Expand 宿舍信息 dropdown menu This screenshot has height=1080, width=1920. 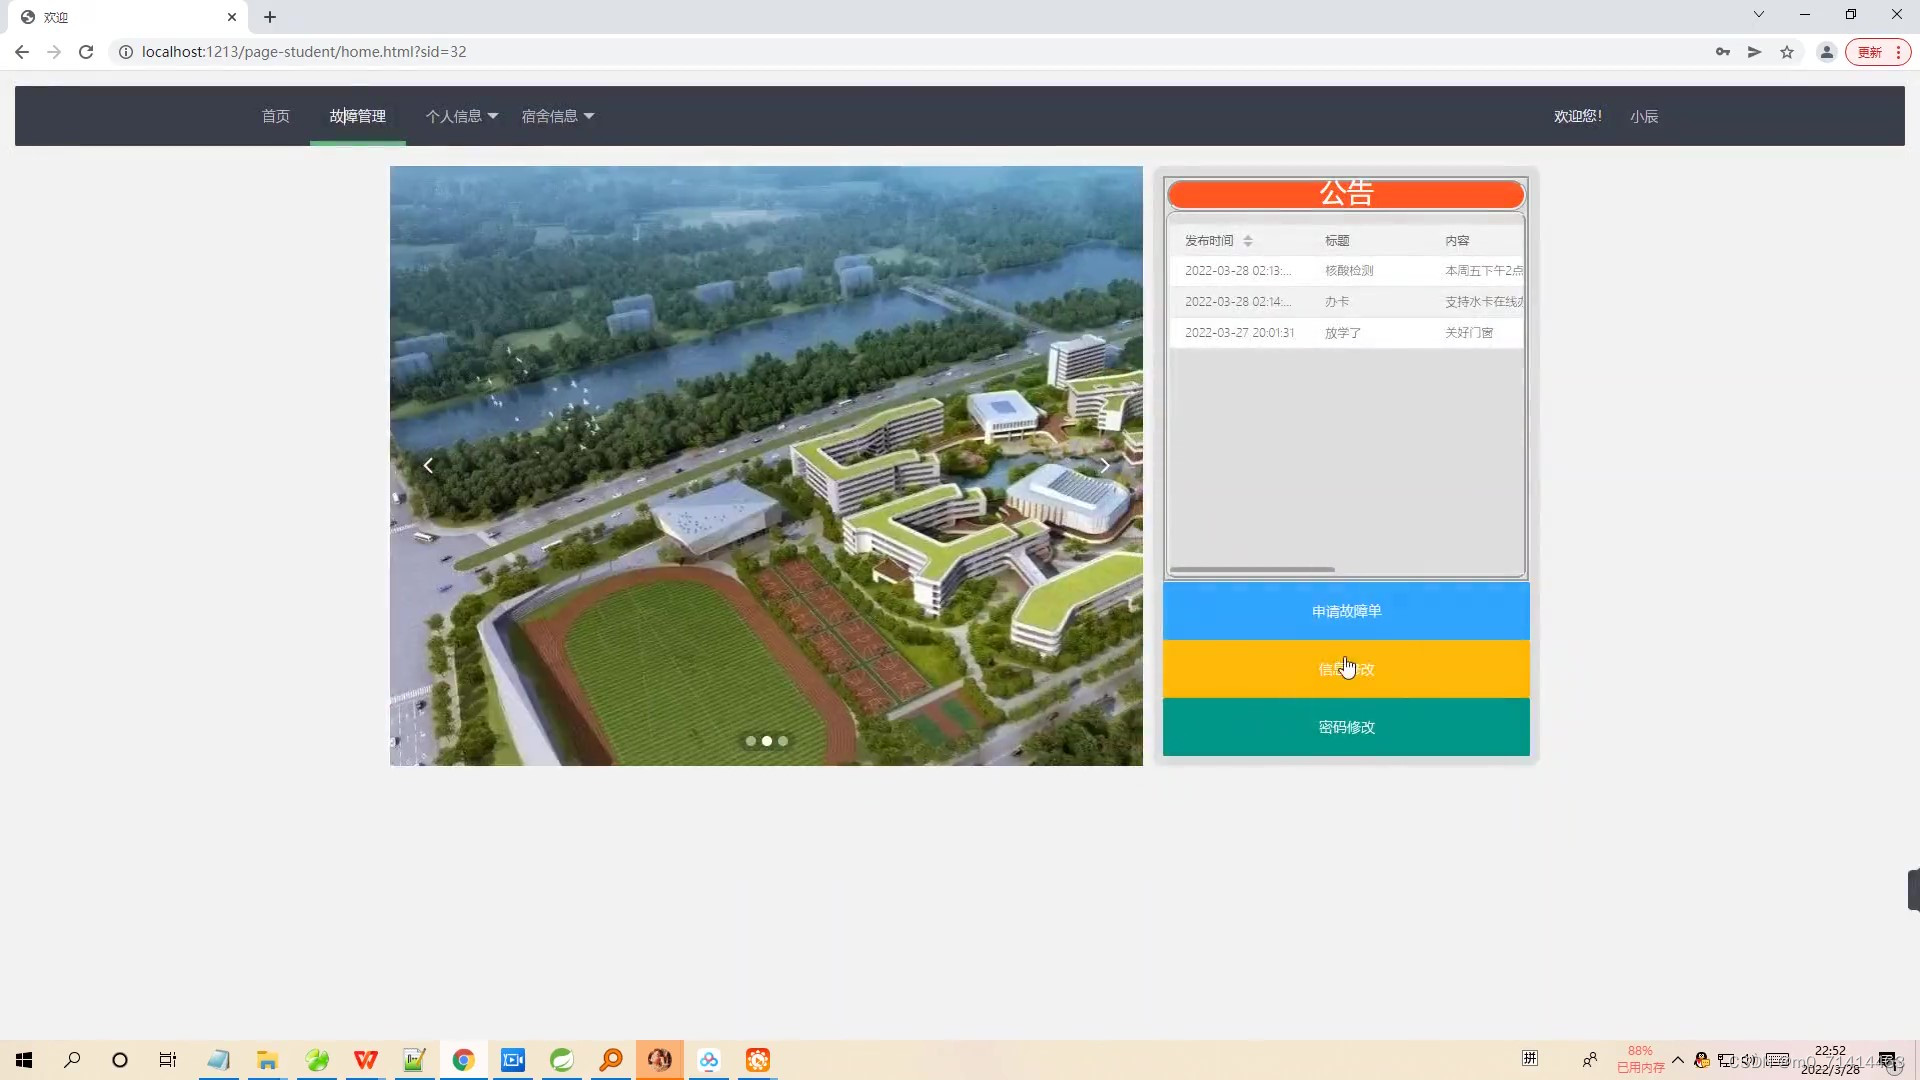coord(555,116)
